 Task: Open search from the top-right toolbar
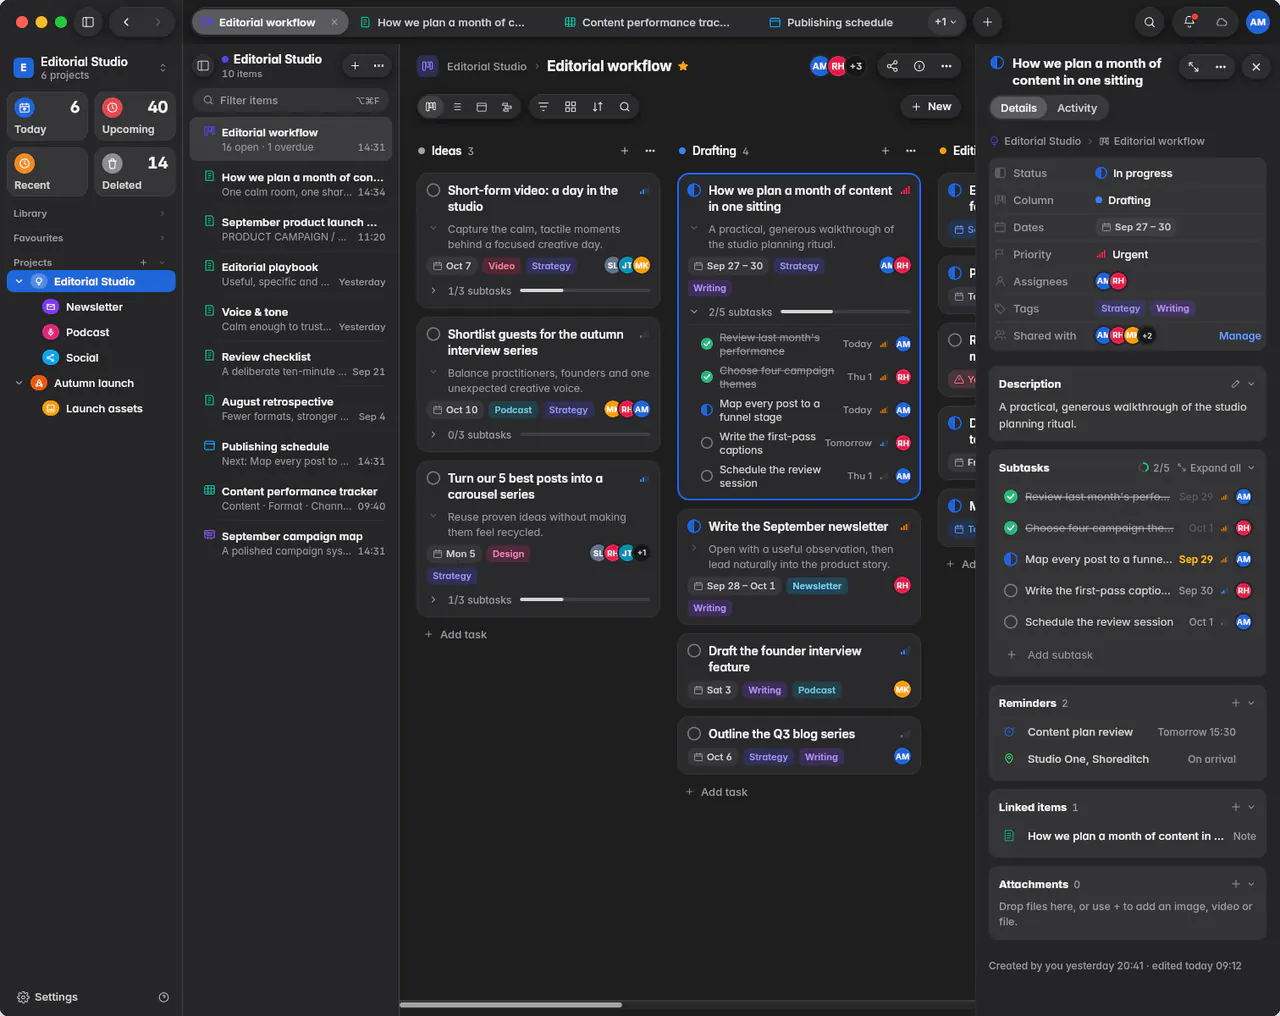click(x=1150, y=22)
